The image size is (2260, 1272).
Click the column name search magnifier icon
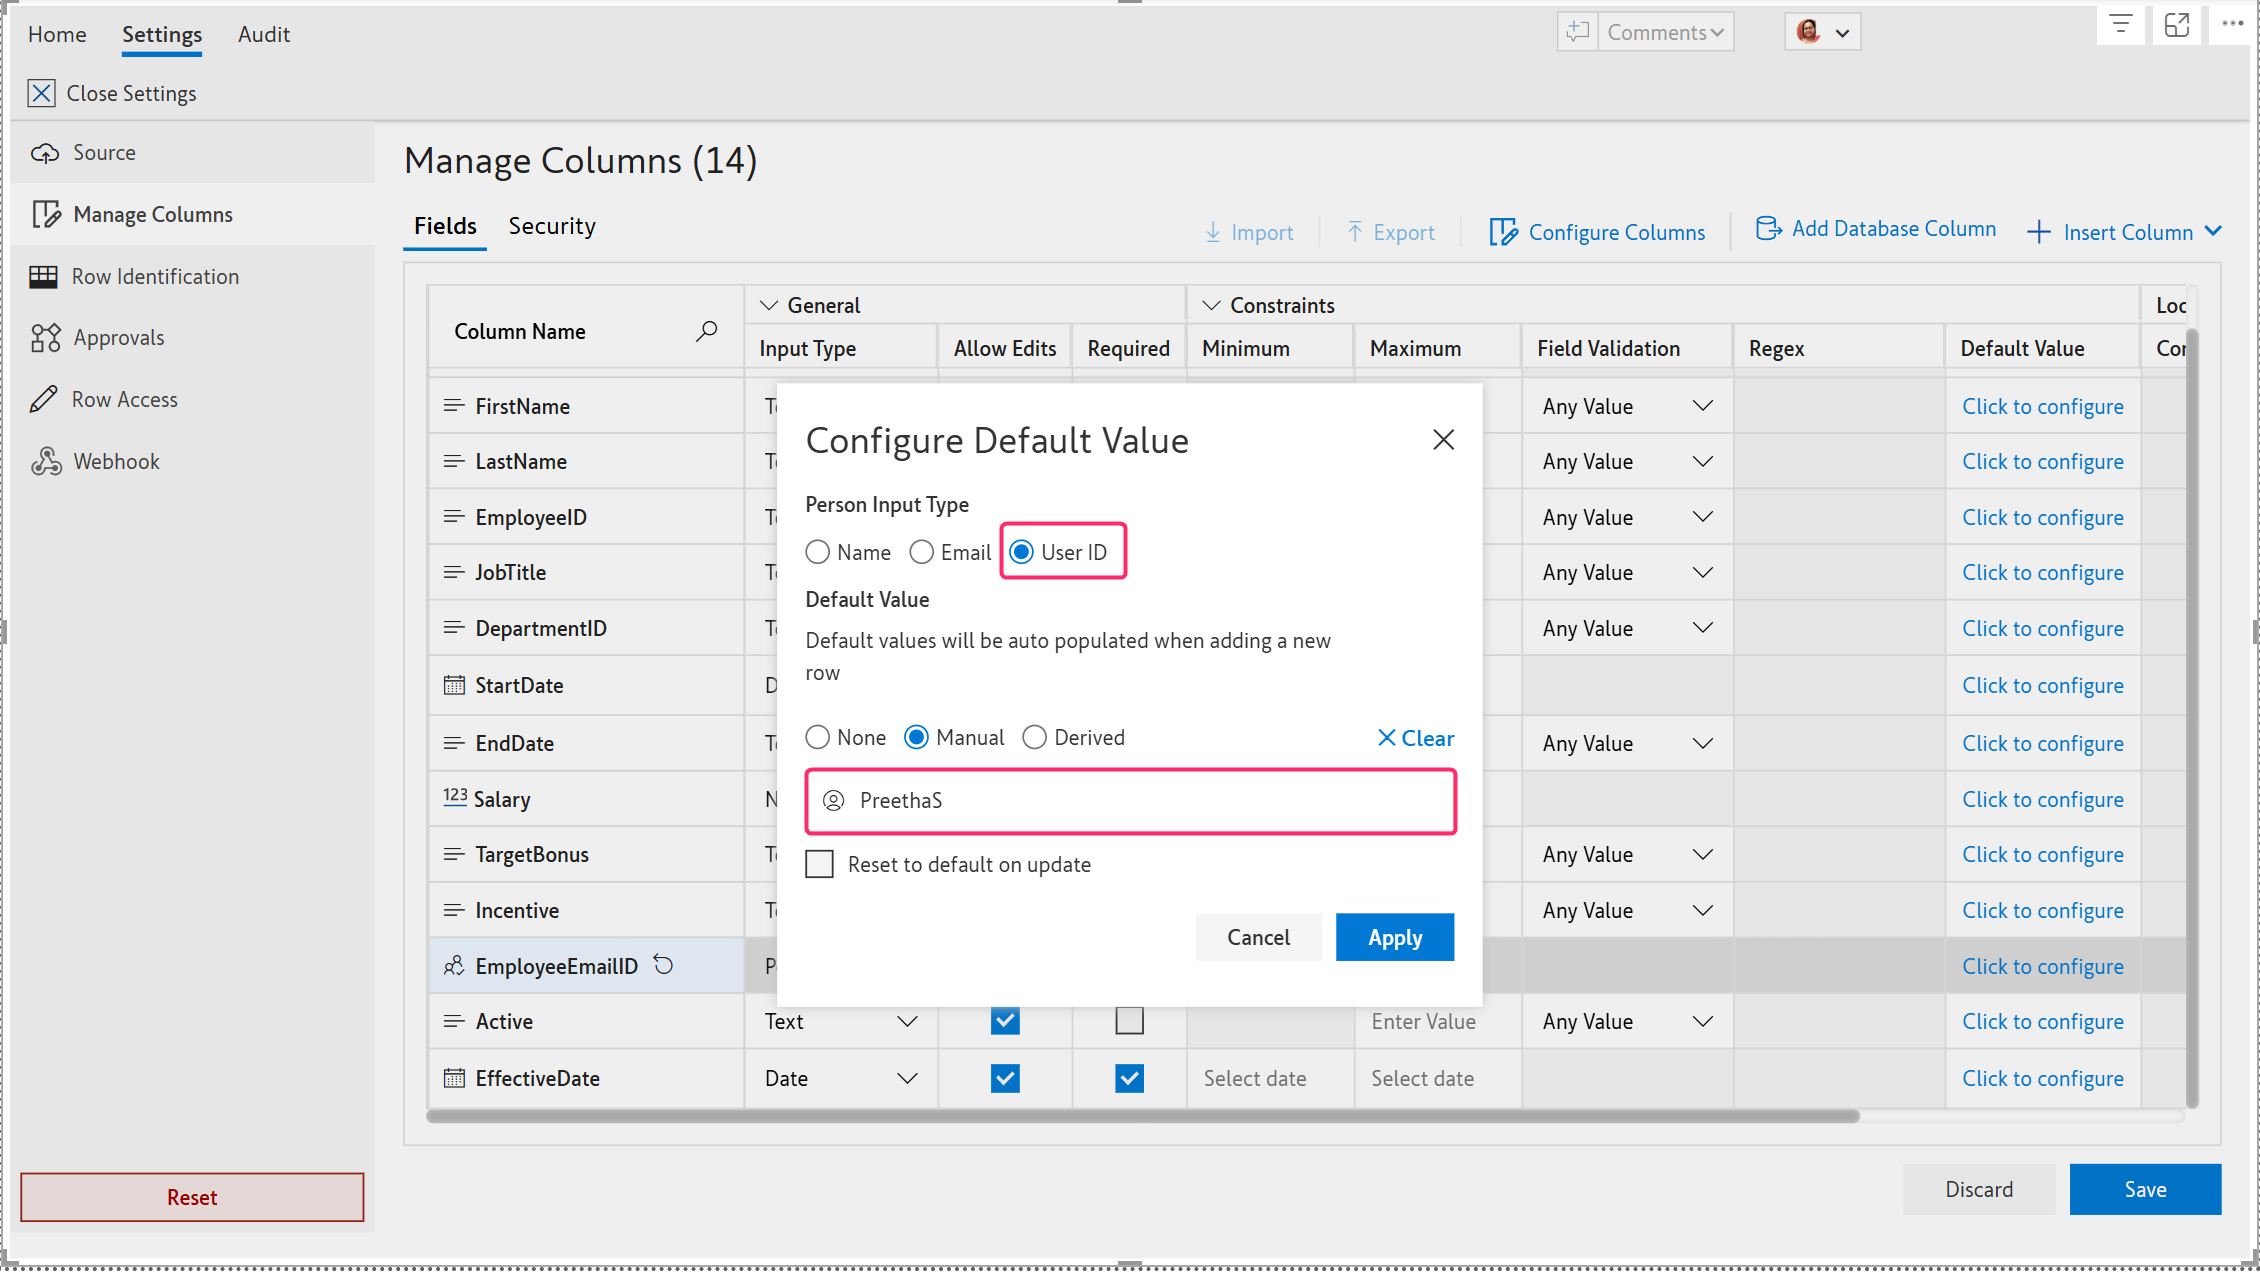707,331
